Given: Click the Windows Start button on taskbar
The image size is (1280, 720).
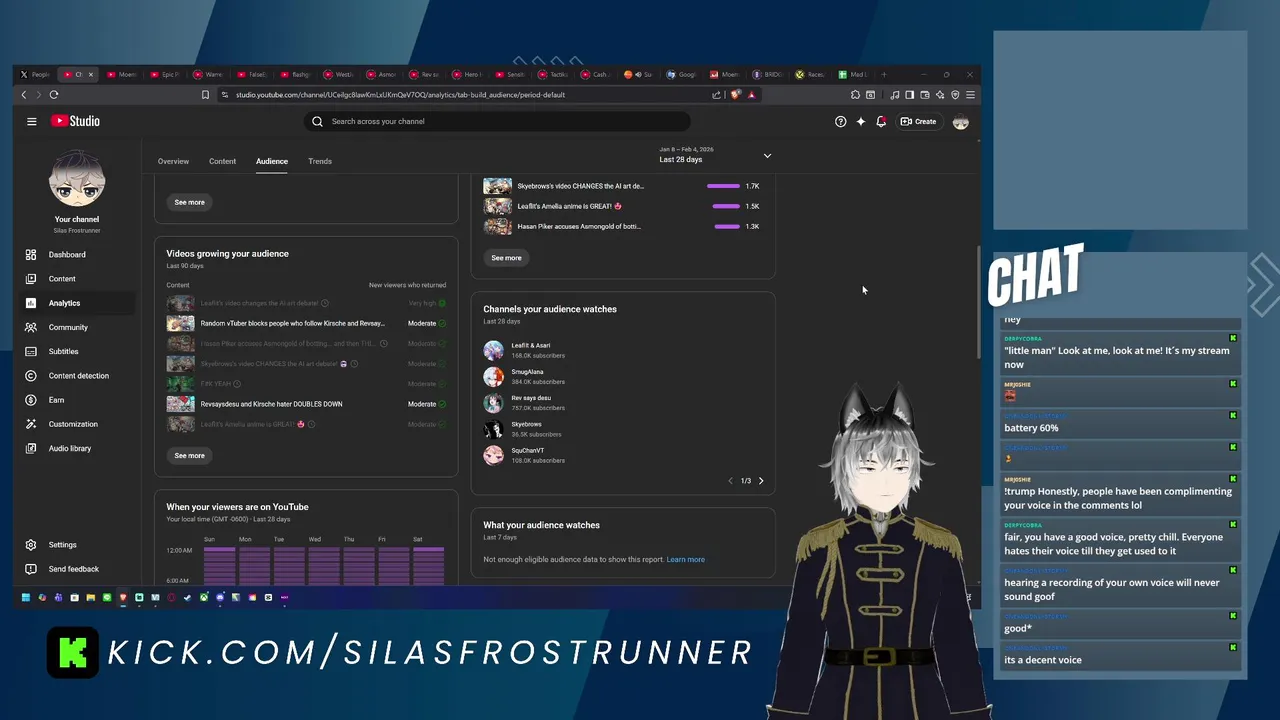Looking at the screenshot, I should pos(26,598).
